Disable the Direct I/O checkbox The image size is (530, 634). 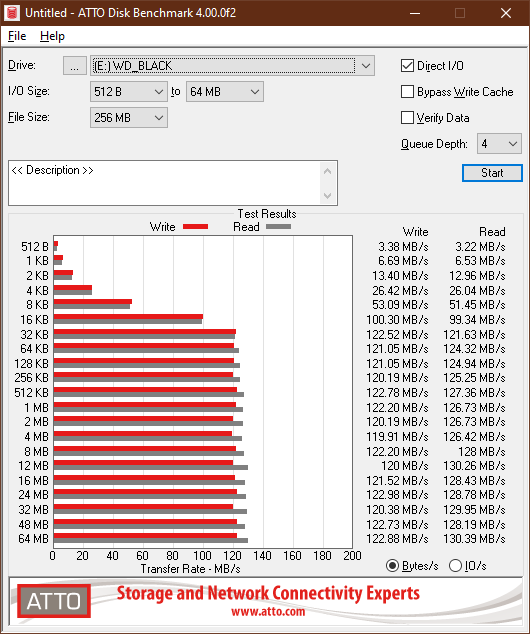coord(407,66)
